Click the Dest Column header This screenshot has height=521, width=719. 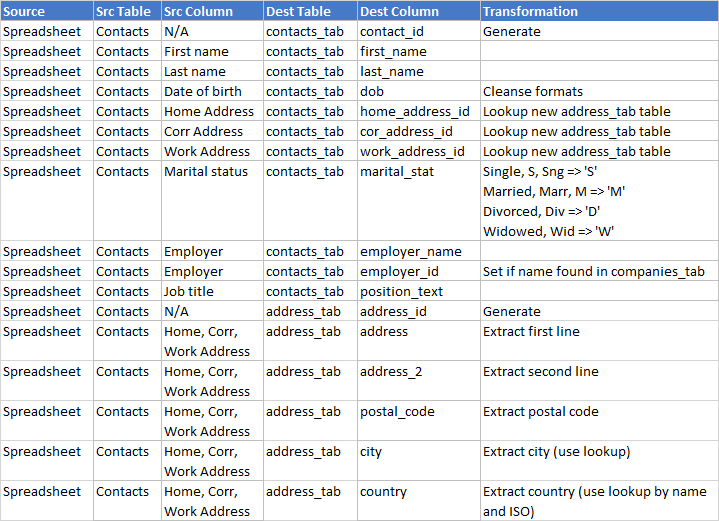click(399, 12)
